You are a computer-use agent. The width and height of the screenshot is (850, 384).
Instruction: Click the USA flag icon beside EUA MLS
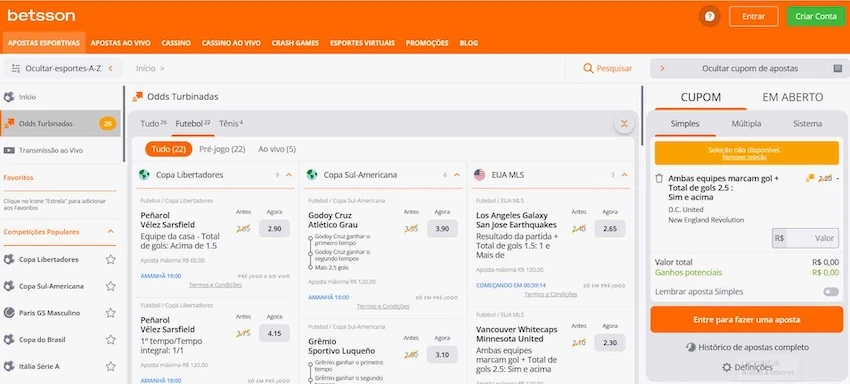click(479, 175)
